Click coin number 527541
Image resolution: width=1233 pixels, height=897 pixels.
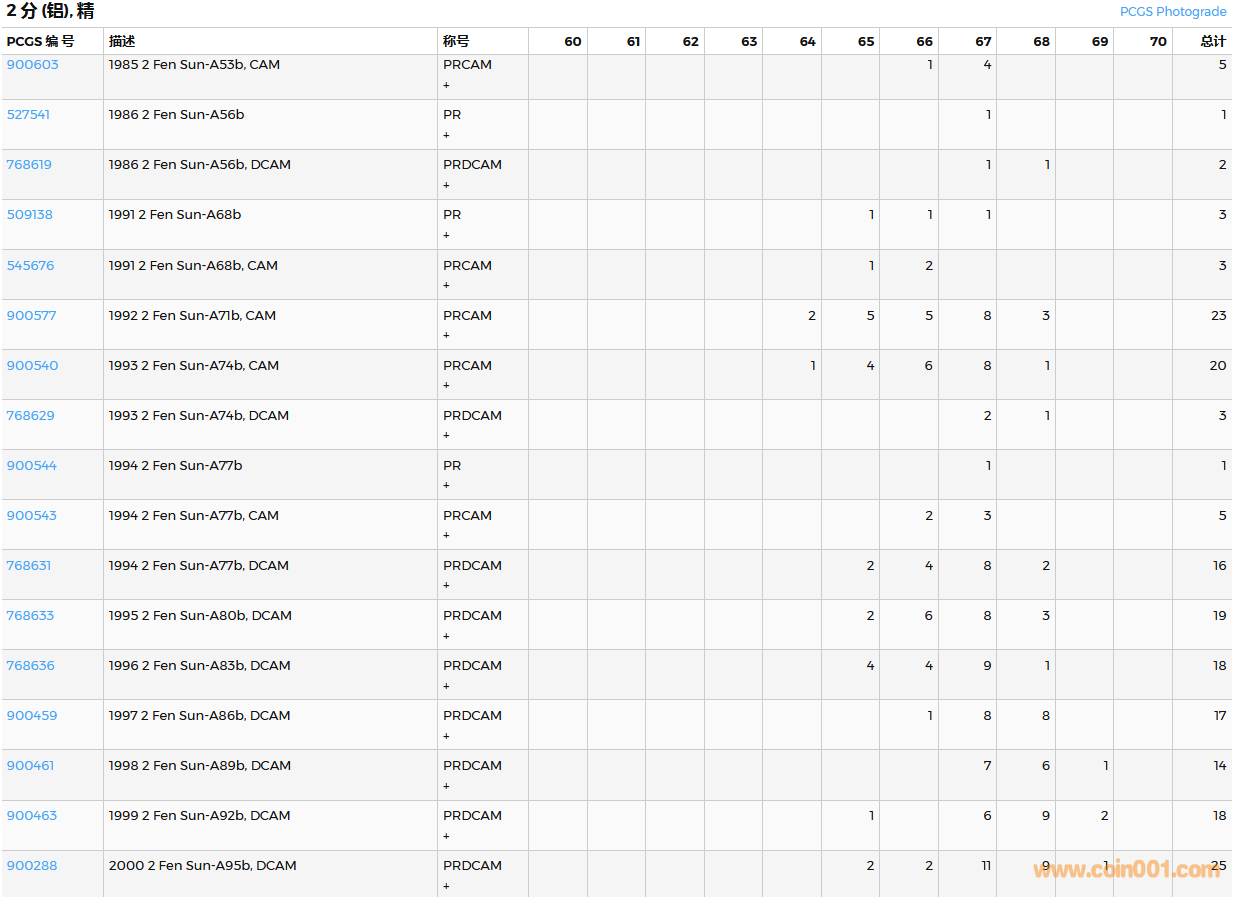[x=28, y=115]
